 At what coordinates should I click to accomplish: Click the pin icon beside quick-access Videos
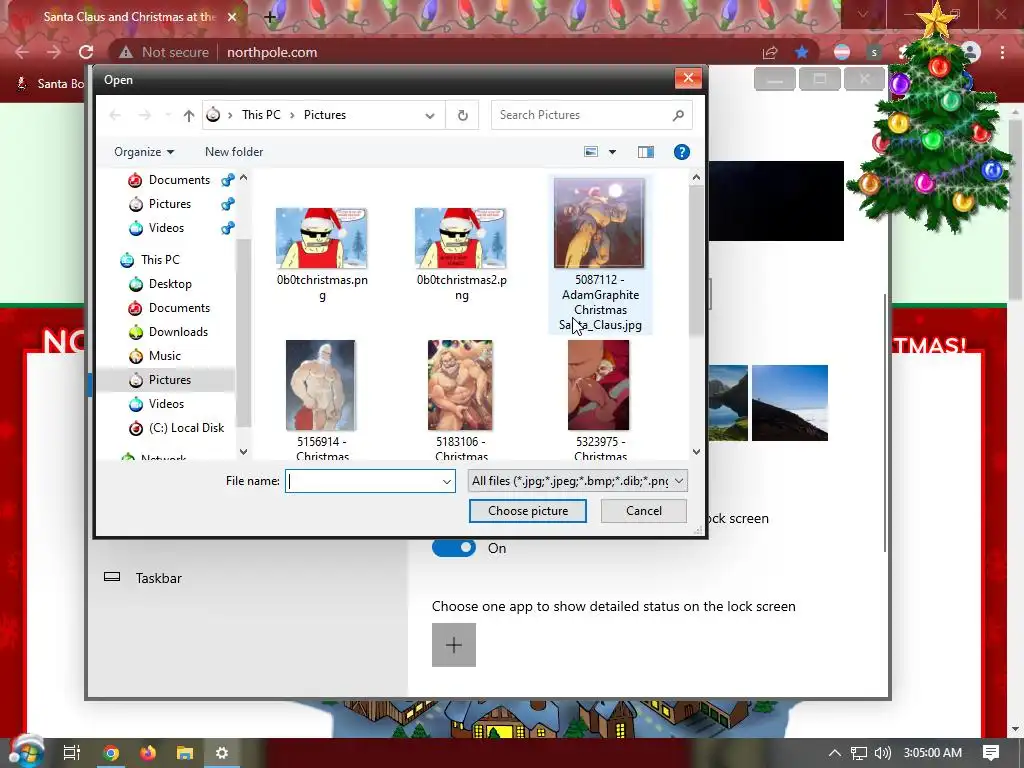tap(227, 229)
